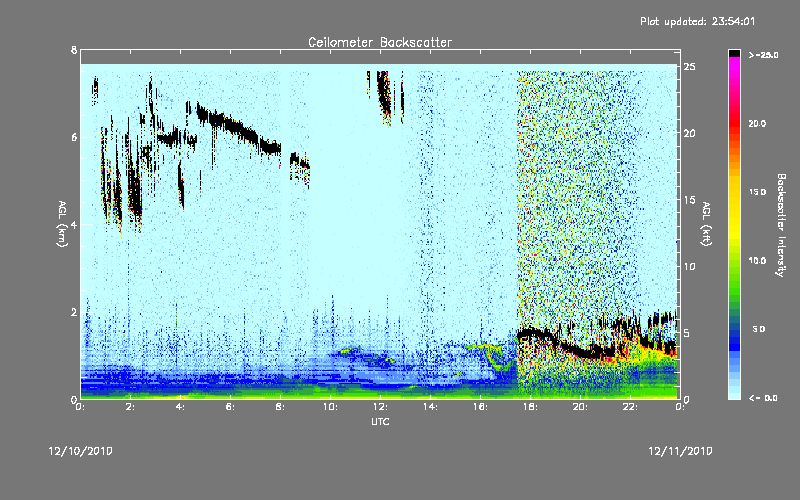Click the '6:' hour tick on UTC axis
800x500 pixels.
click(231, 407)
